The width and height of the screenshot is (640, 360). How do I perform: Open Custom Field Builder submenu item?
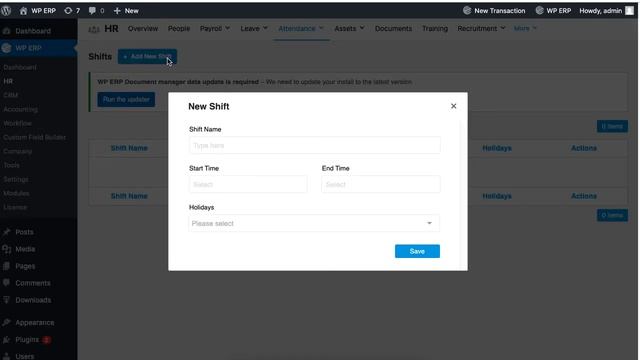point(35,137)
